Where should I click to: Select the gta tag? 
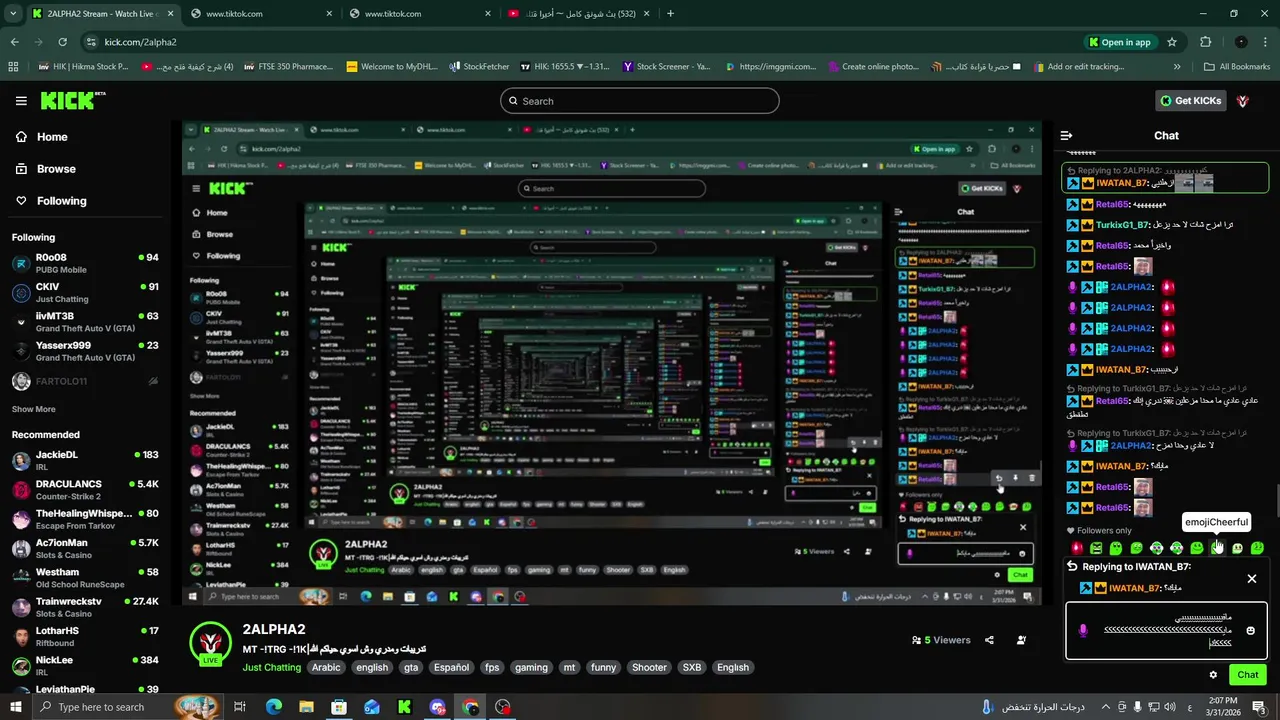click(x=411, y=667)
